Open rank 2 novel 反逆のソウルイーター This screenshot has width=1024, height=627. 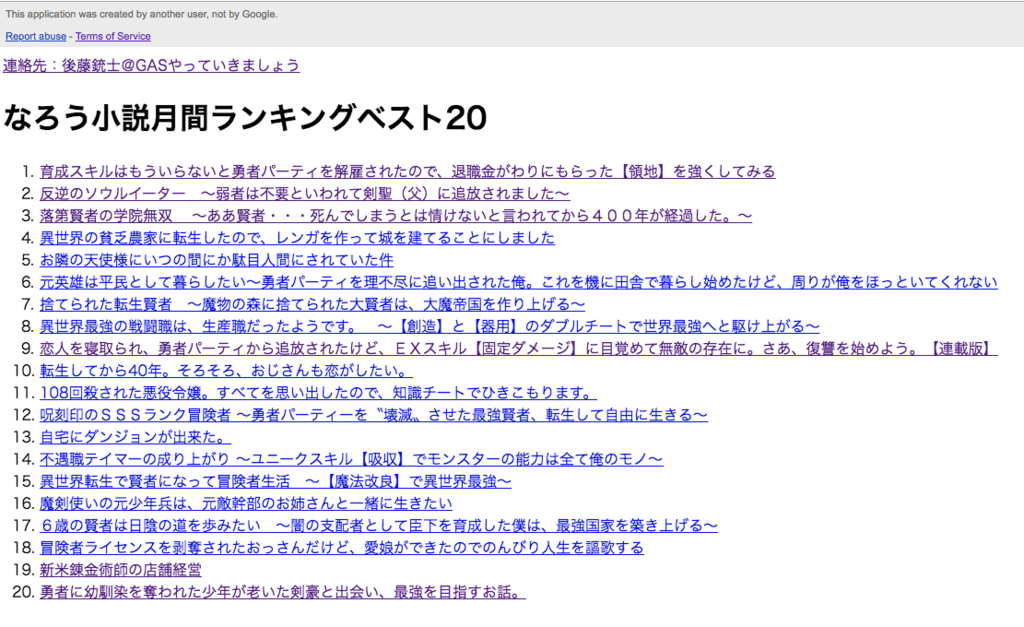tap(304, 194)
